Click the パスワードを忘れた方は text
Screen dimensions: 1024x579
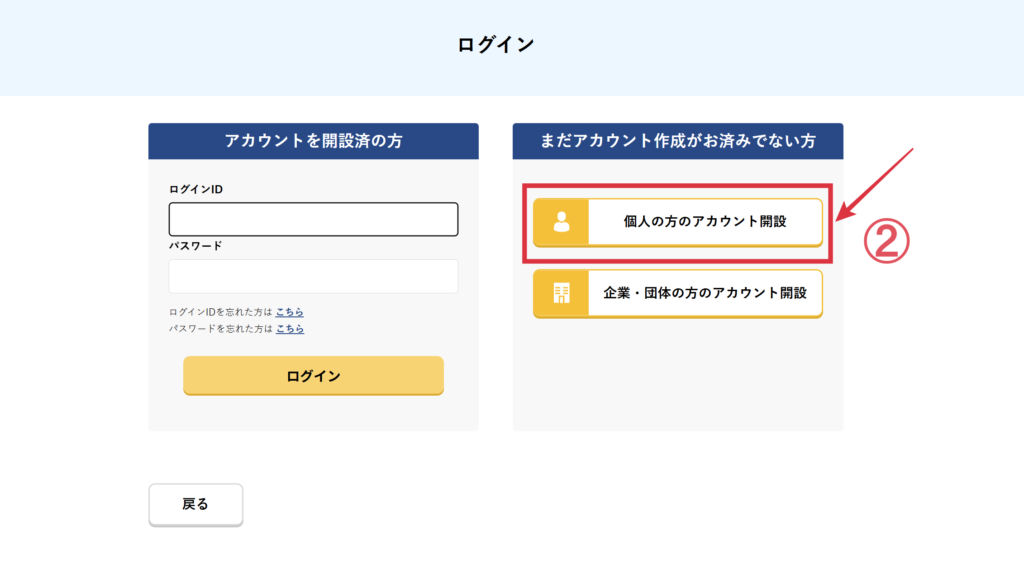(221, 329)
